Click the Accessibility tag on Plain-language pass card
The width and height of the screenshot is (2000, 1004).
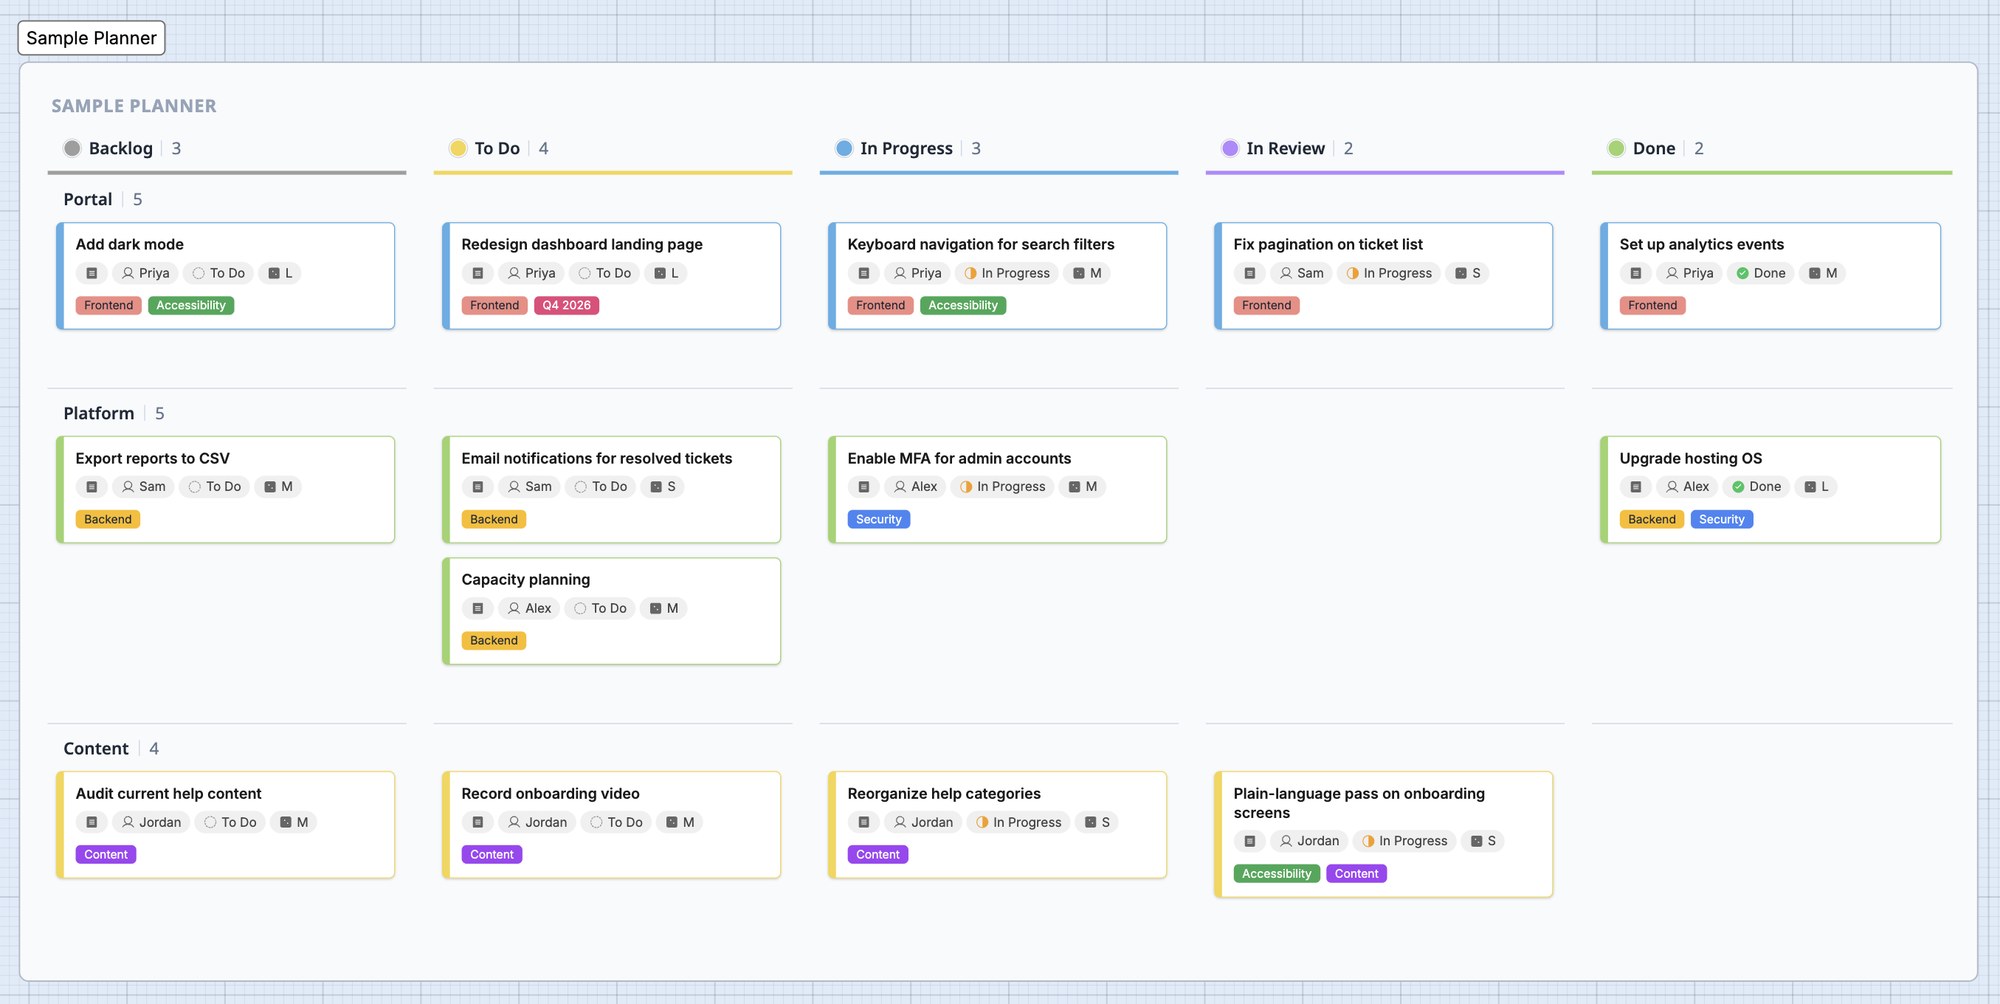pos(1276,874)
